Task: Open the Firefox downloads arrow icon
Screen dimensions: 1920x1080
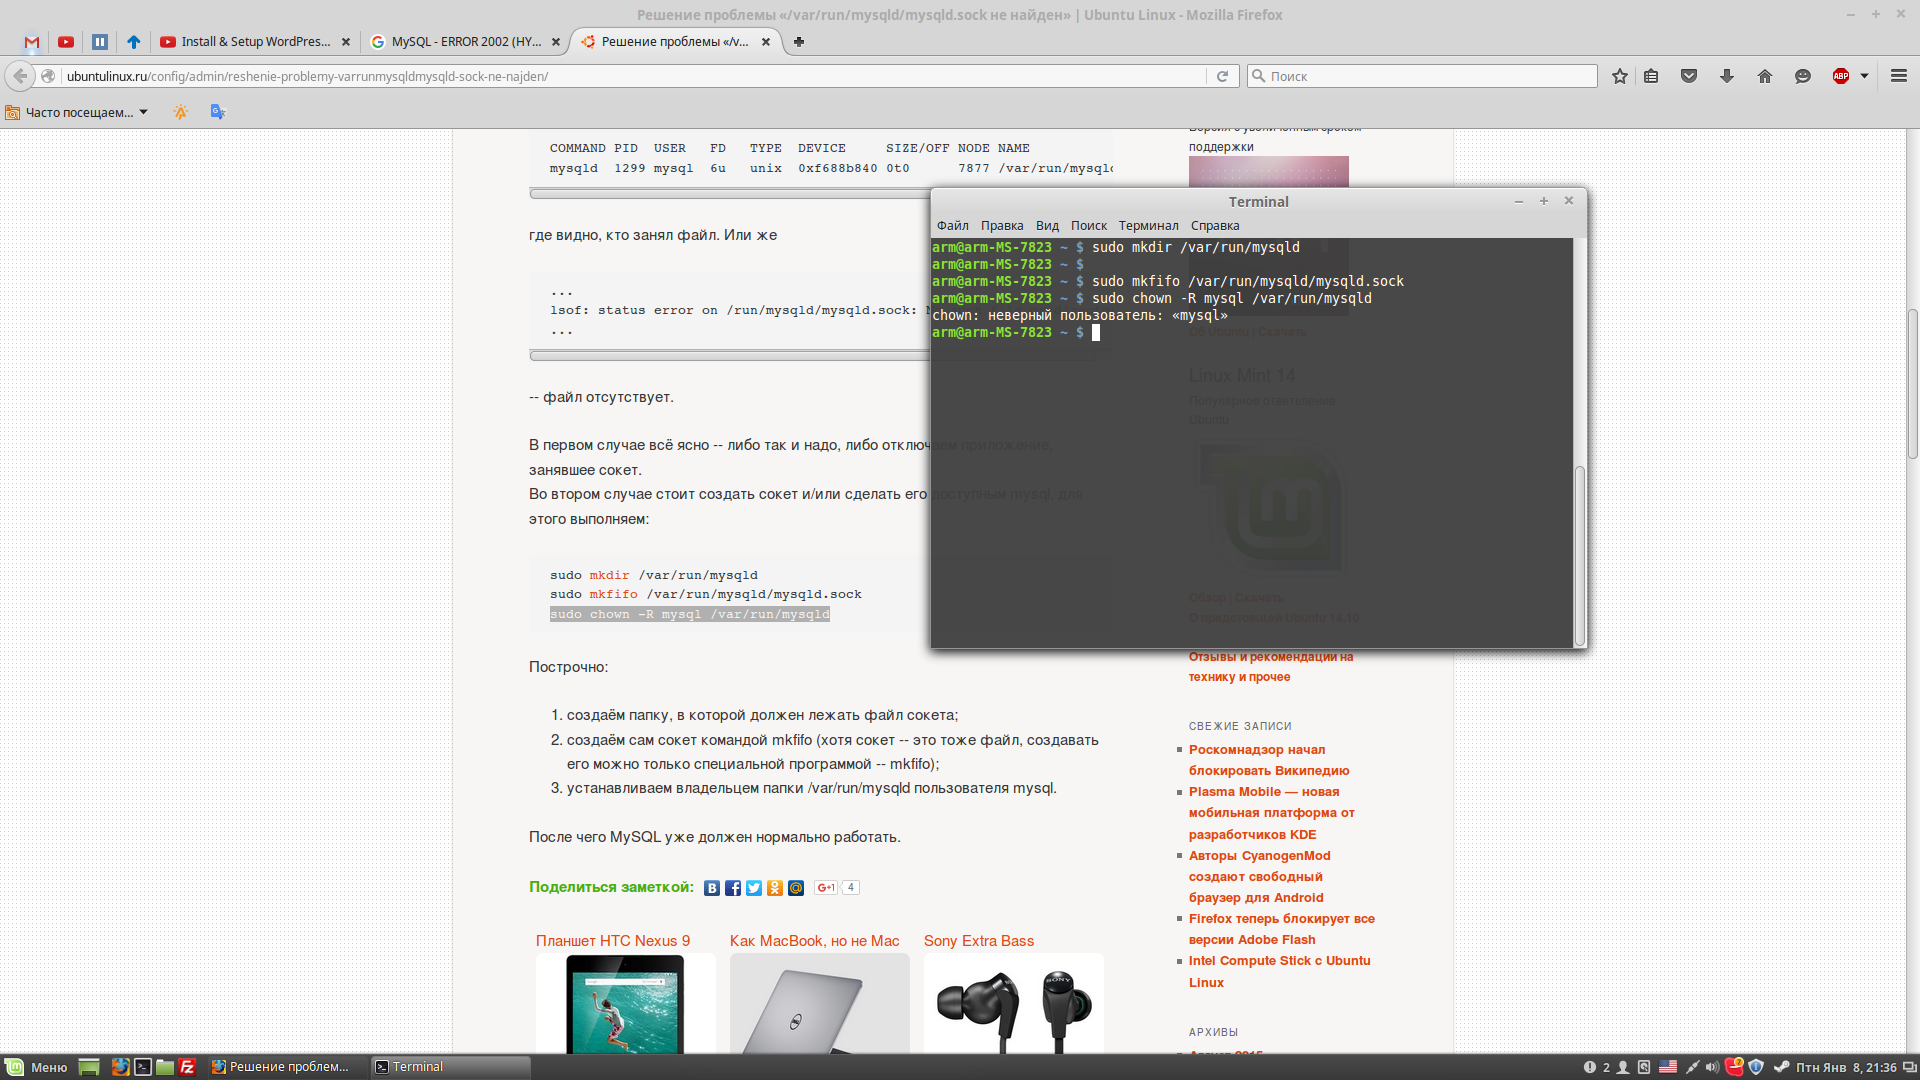Action: pyautogui.click(x=1726, y=76)
